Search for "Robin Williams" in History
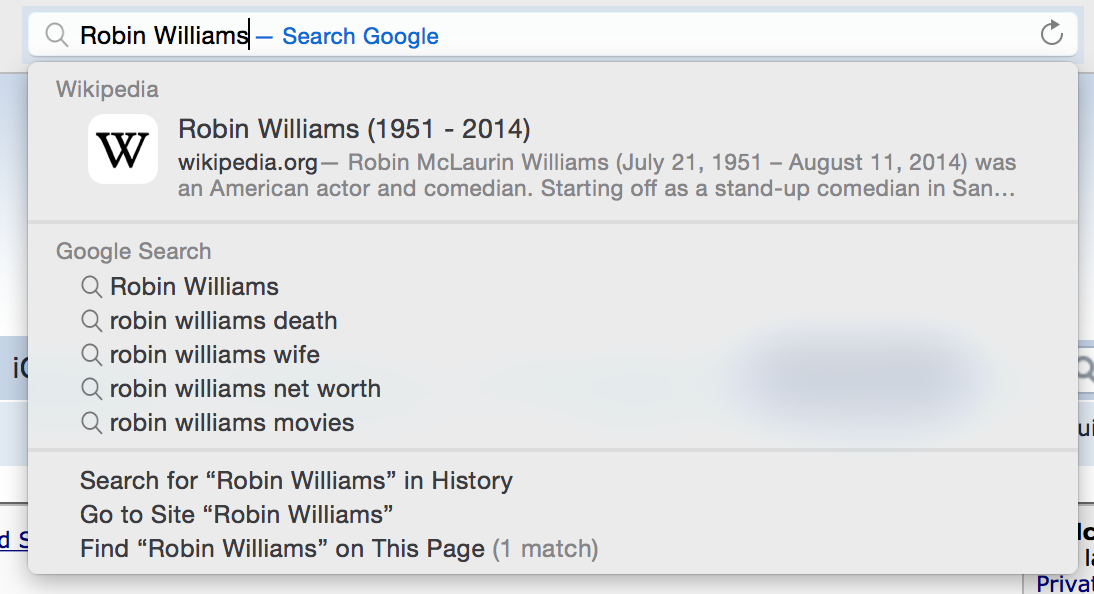The image size is (1094, 594). click(x=296, y=481)
